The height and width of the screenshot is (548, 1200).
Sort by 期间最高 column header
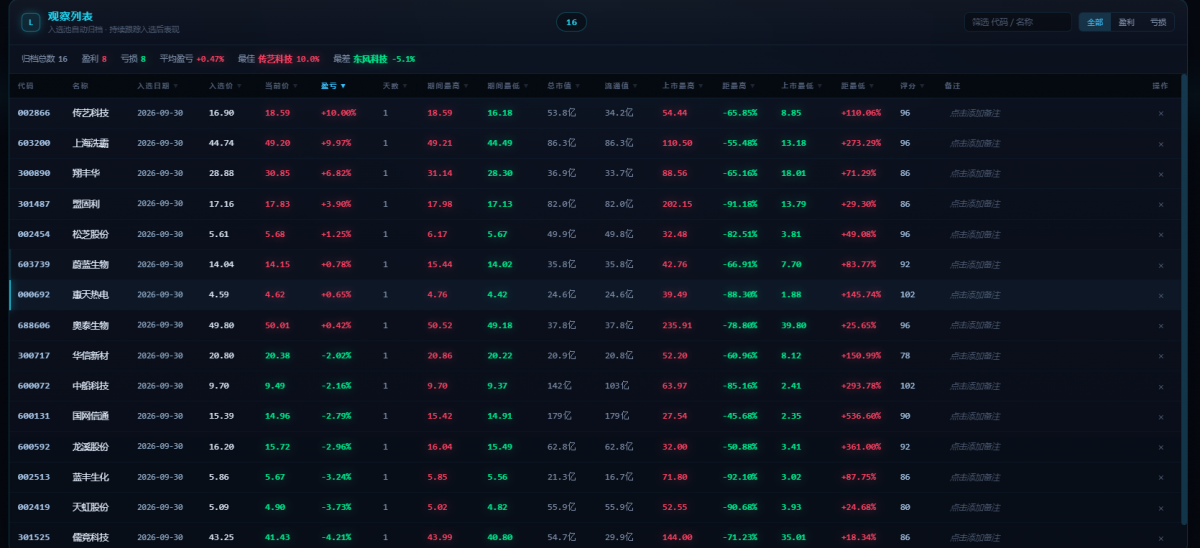coord(446,86)
